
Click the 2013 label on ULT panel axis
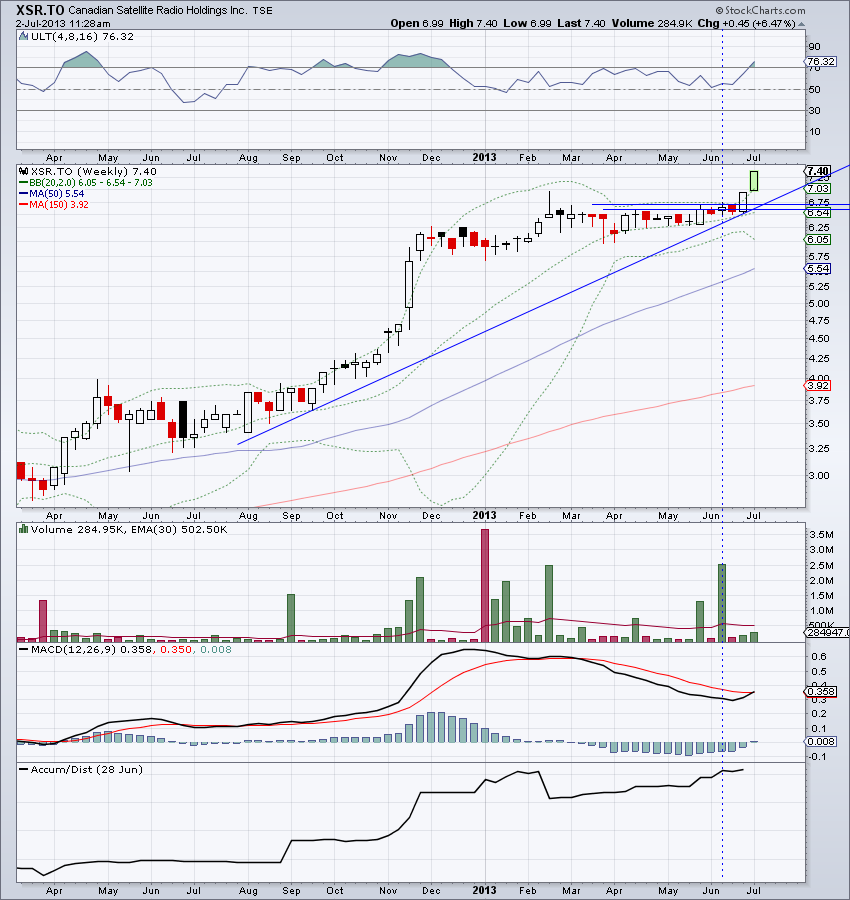point(484,157)
